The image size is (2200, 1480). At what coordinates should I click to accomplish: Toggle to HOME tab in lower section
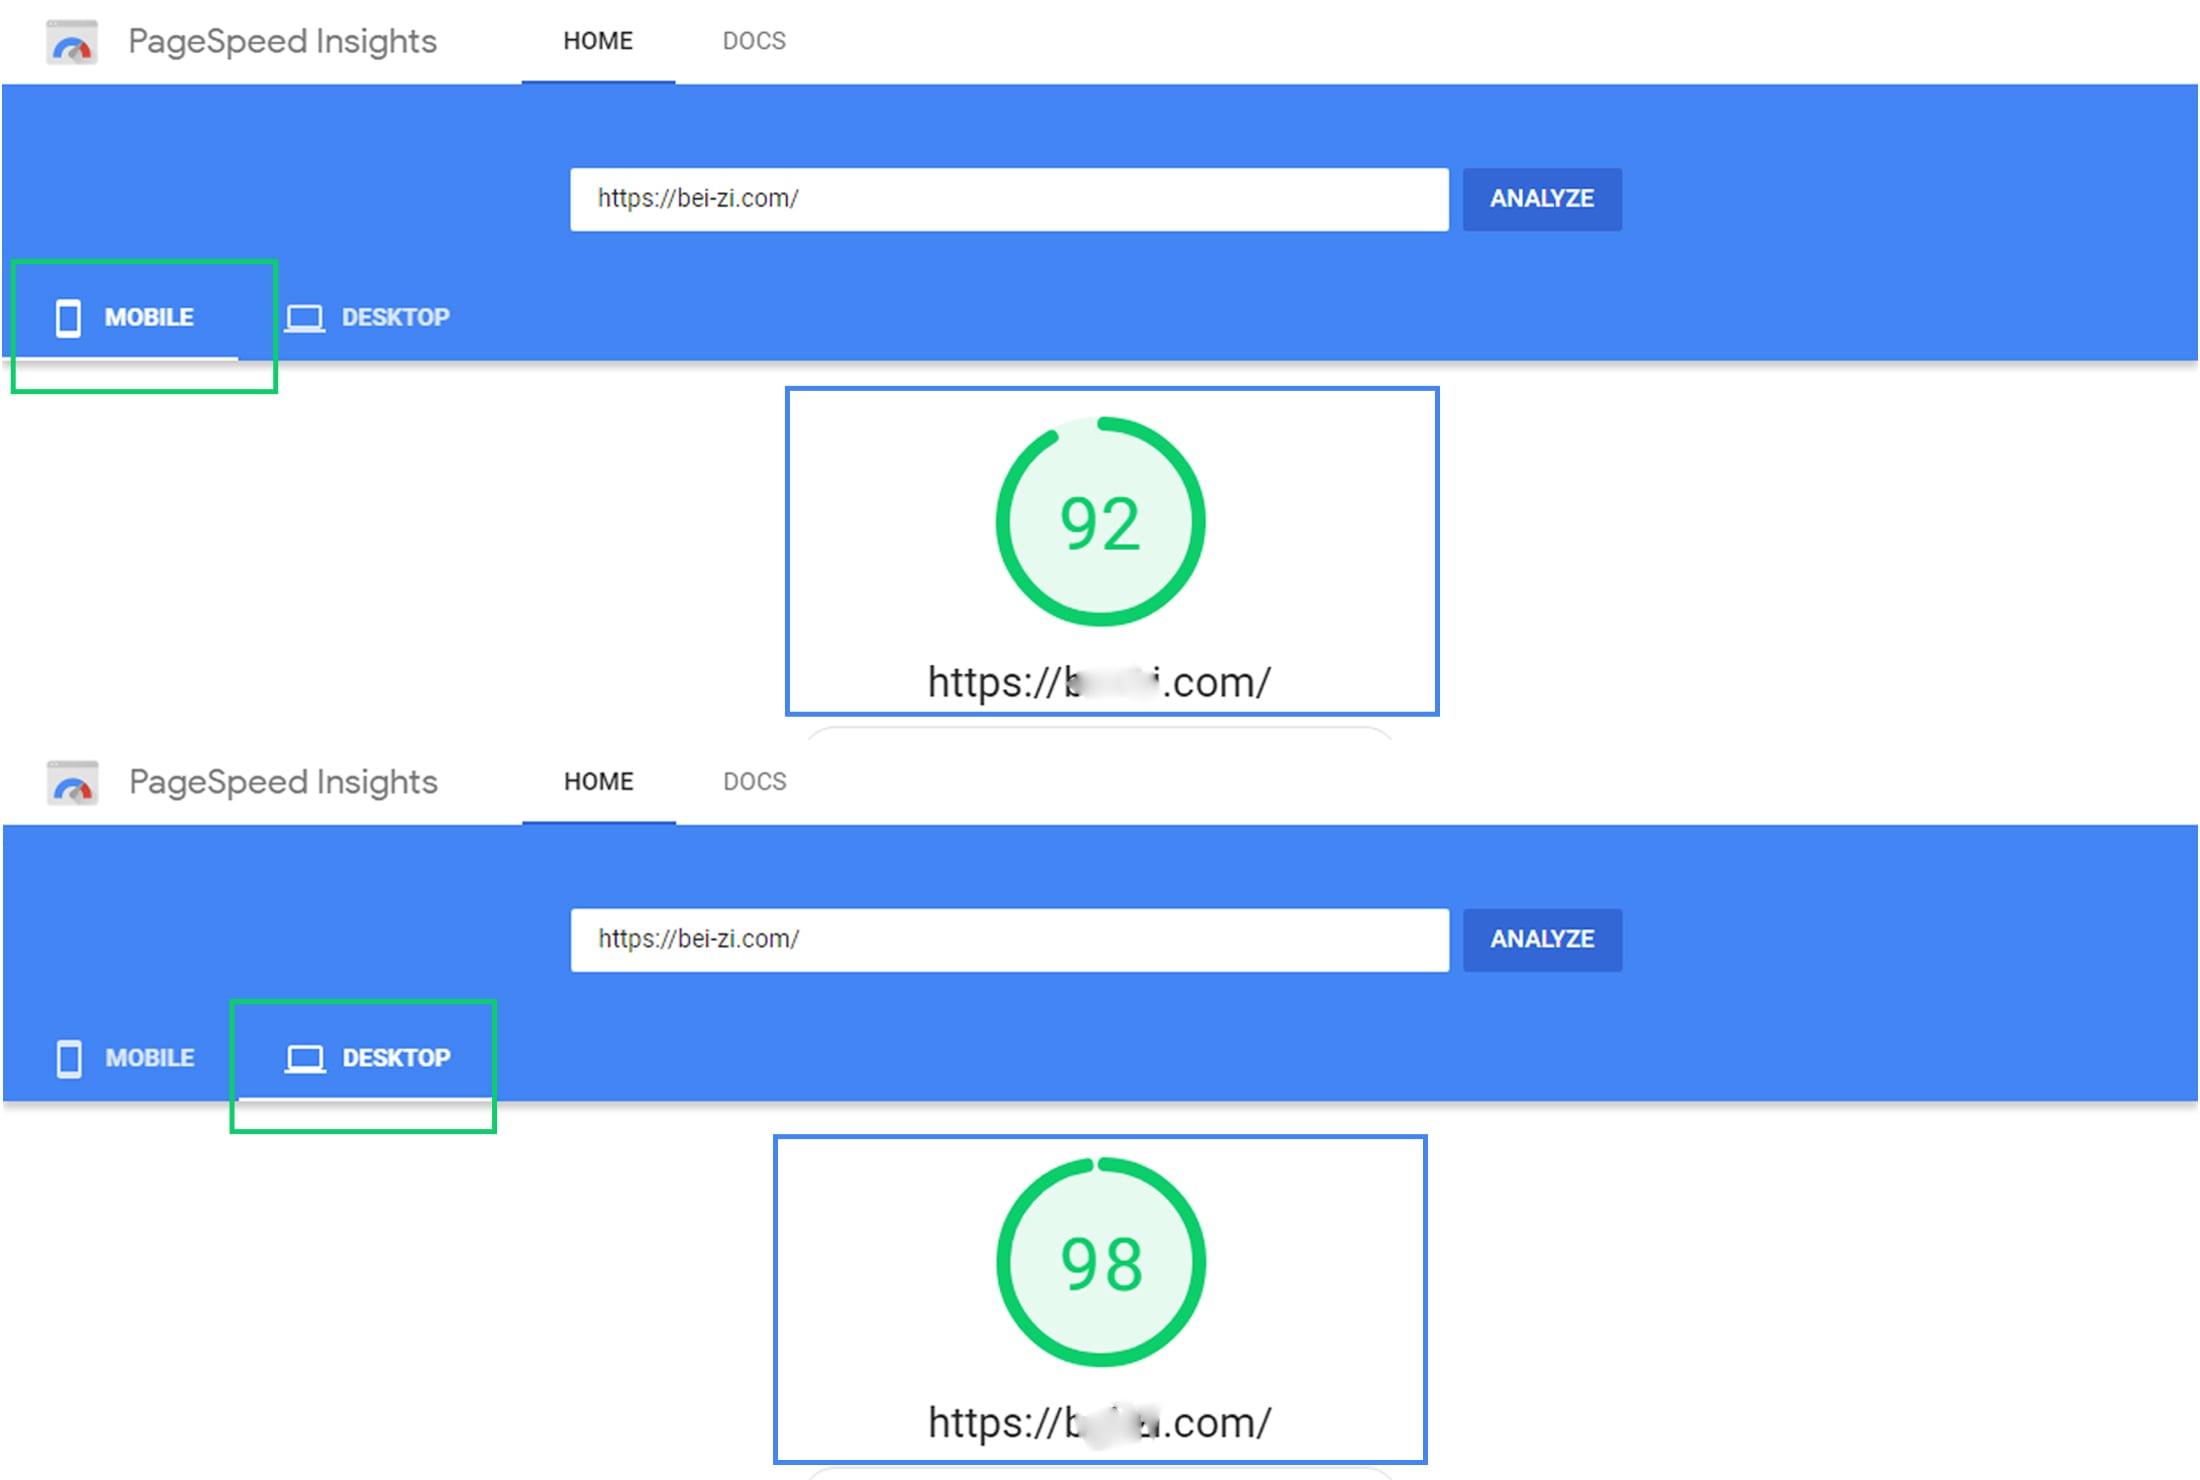[597, 781]
